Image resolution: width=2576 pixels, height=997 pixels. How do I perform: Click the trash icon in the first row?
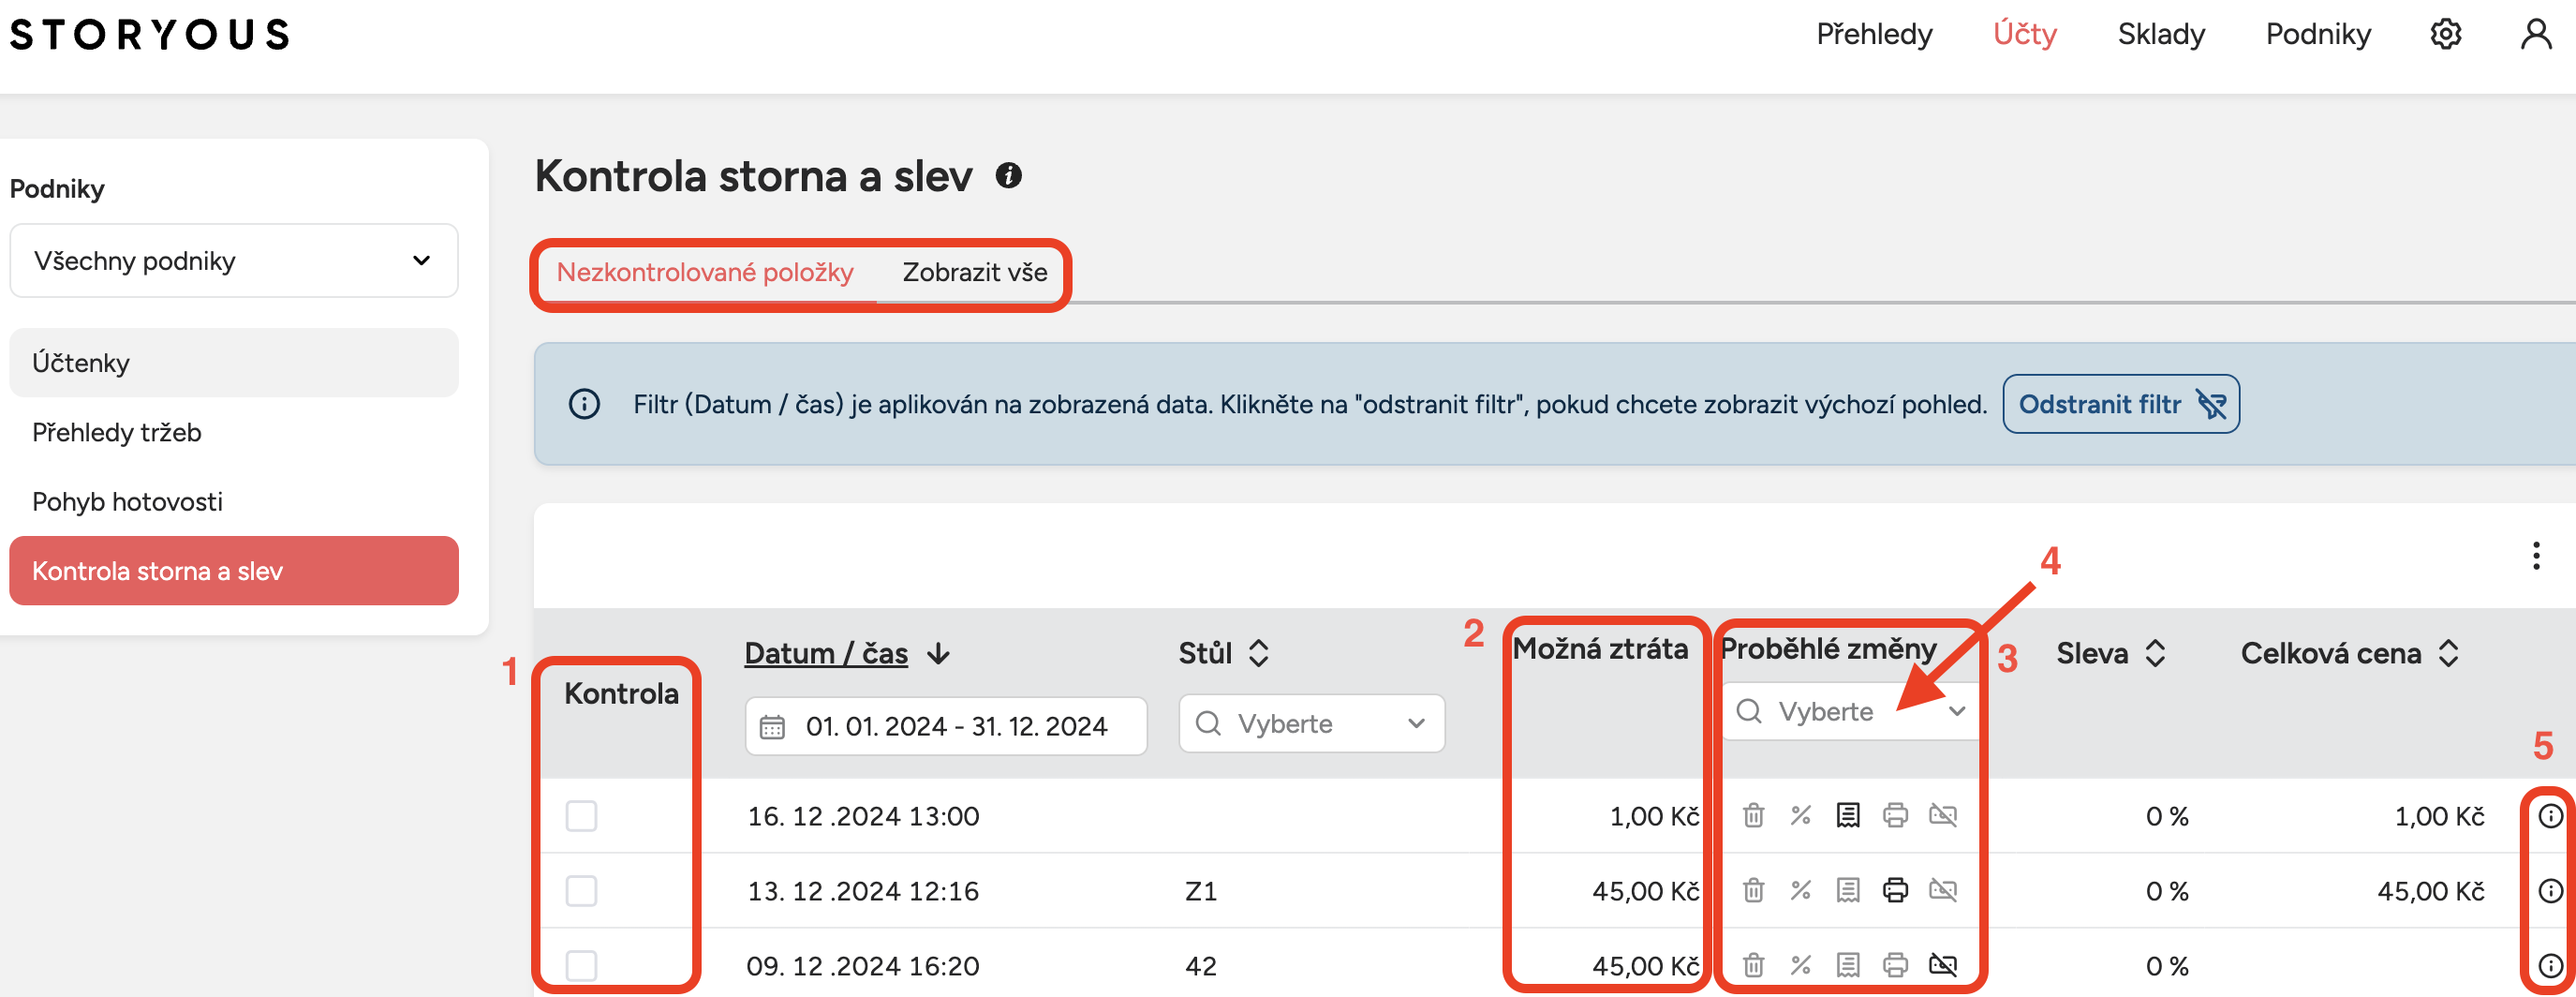(x=1753, y=816)
